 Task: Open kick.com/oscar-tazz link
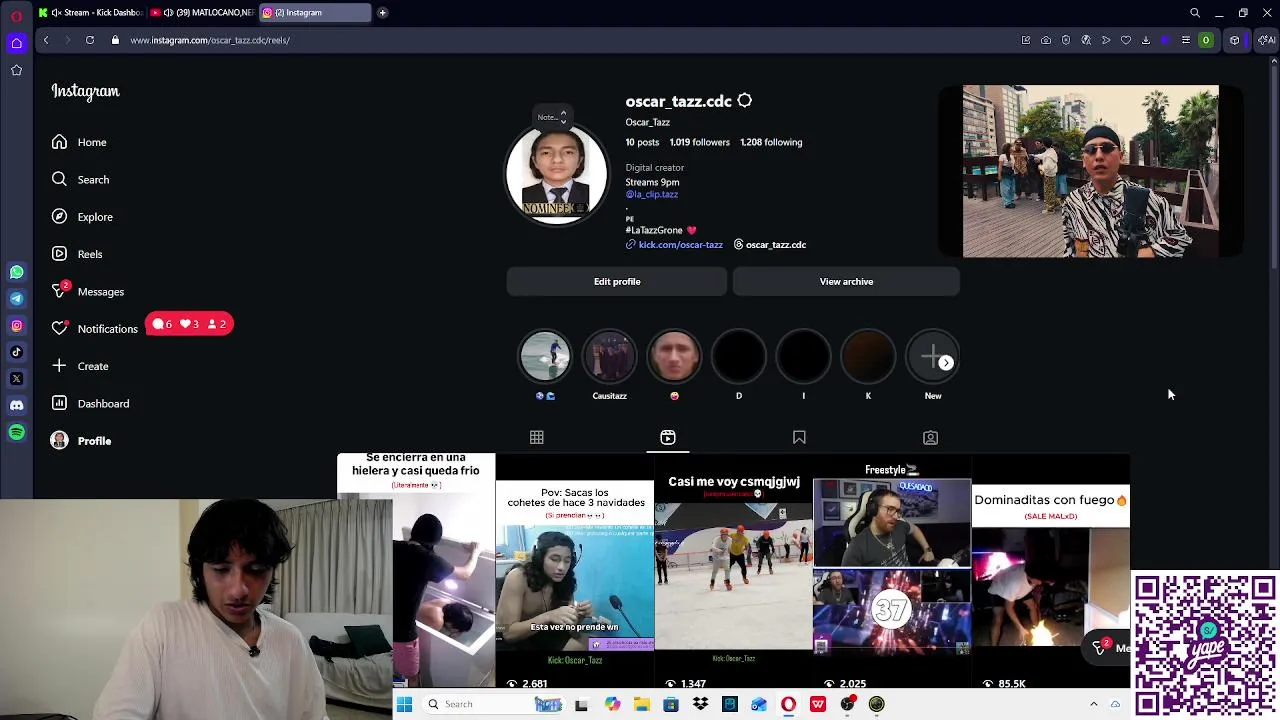click(x=674, y=245)
